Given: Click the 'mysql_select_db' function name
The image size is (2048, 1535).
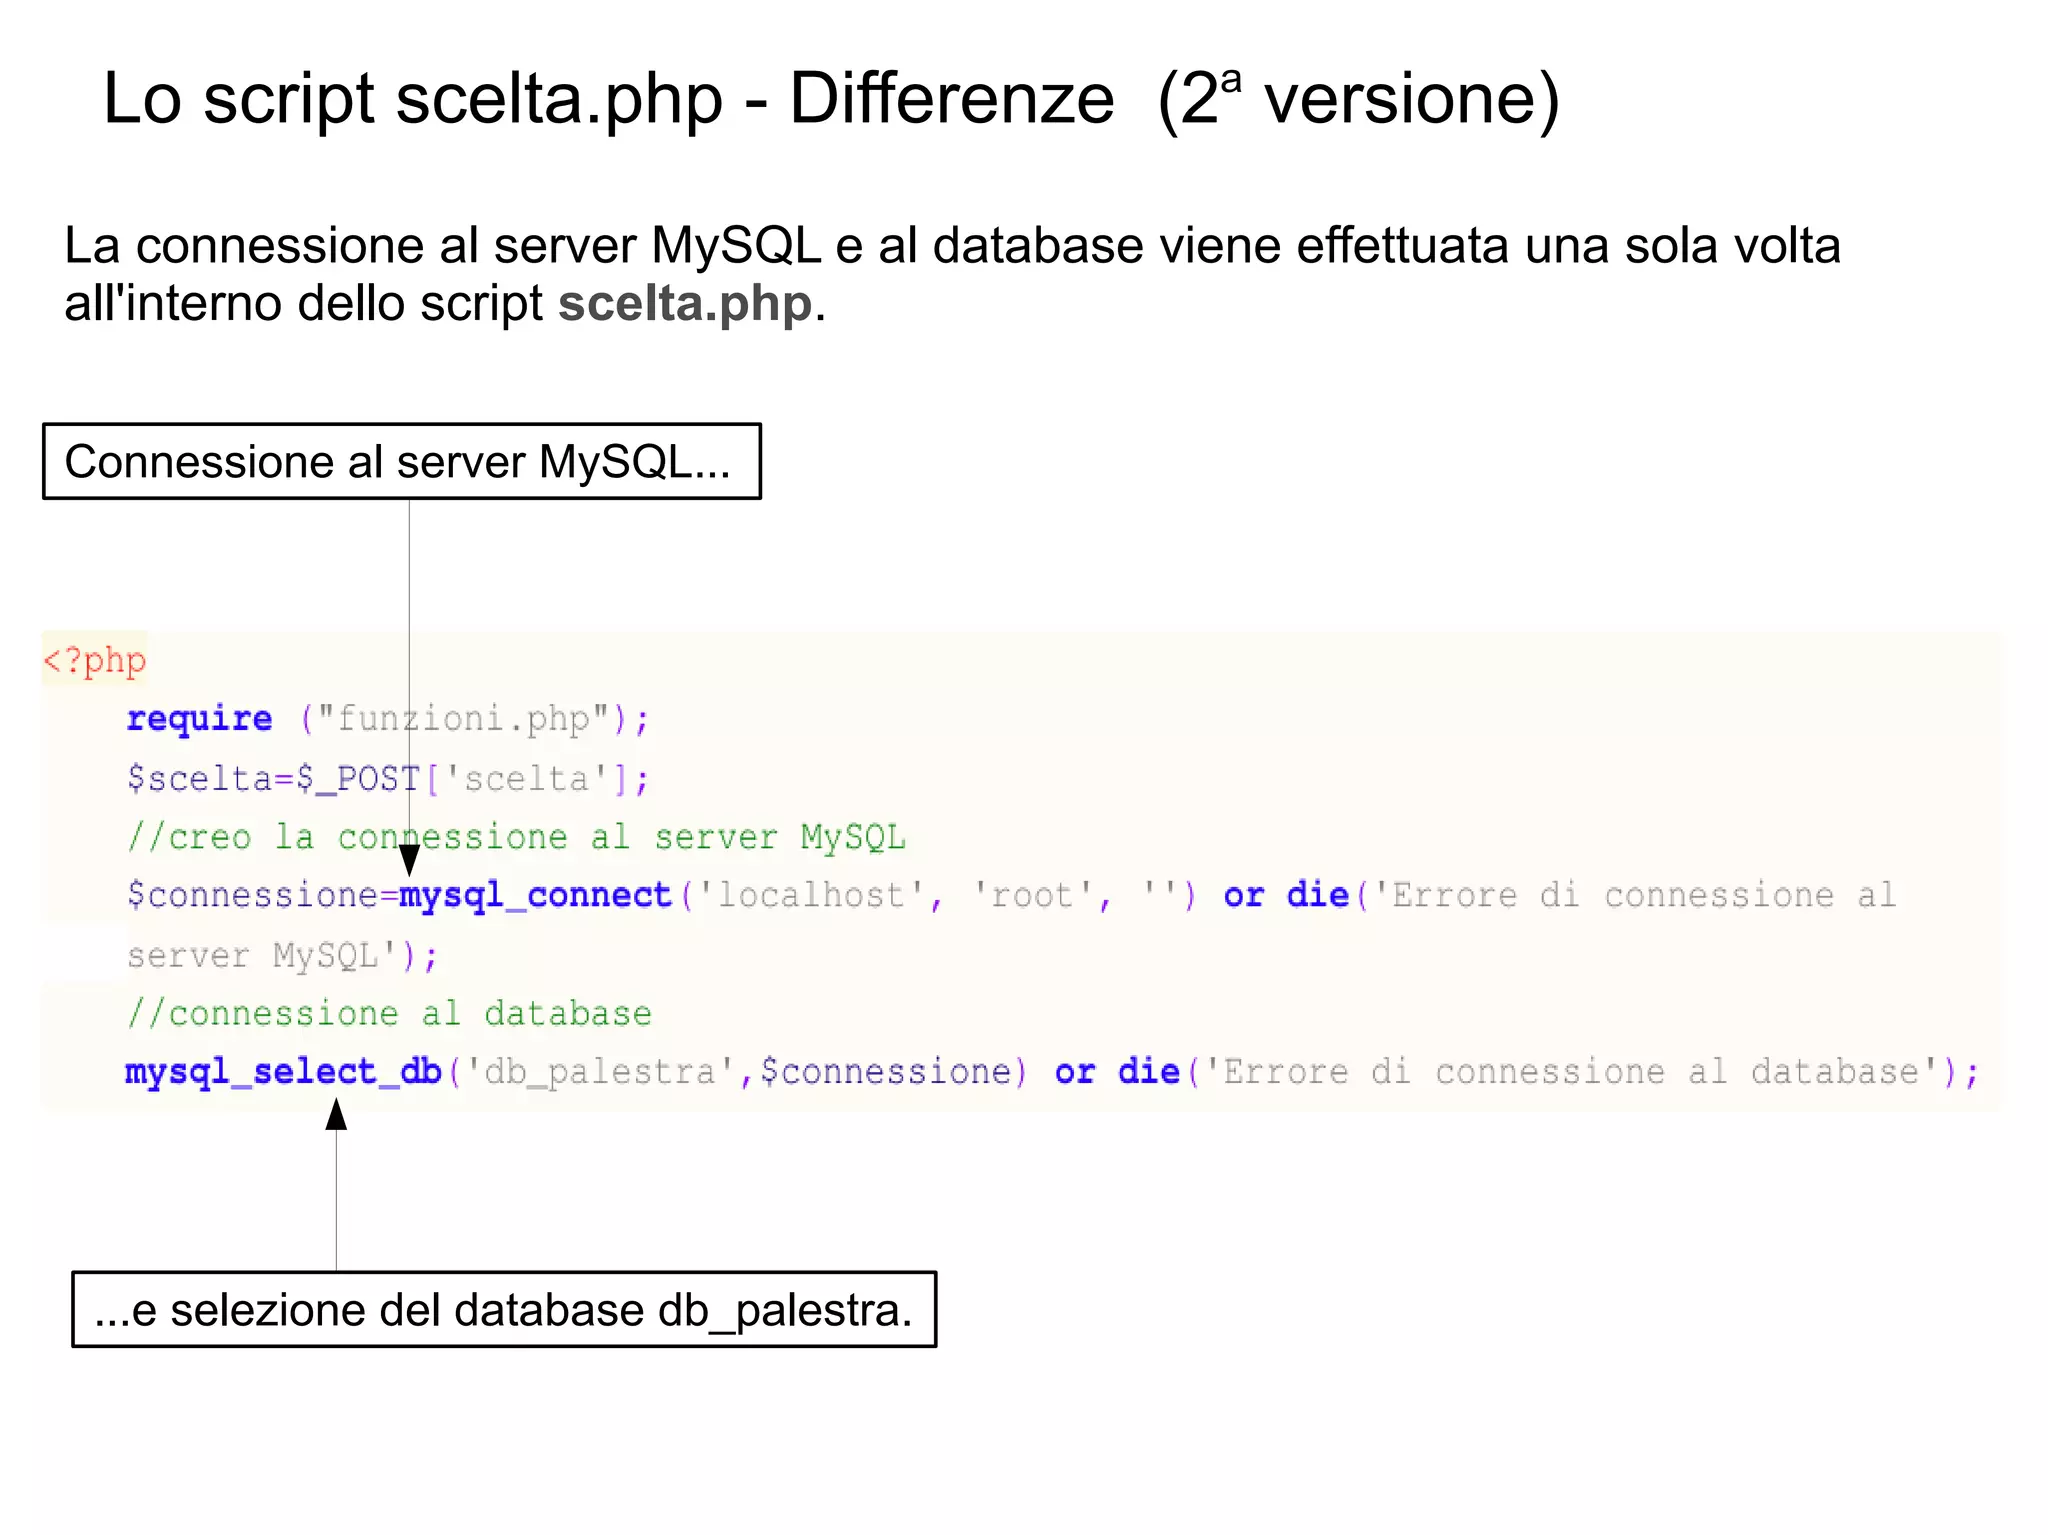Looking at the screenshot, I should [284, 1071].
